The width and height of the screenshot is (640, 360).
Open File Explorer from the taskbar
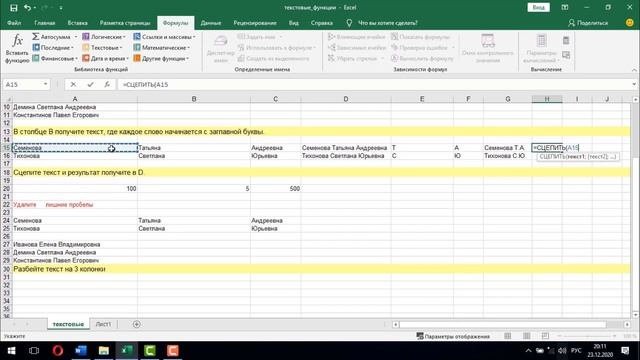coord(104,351)
